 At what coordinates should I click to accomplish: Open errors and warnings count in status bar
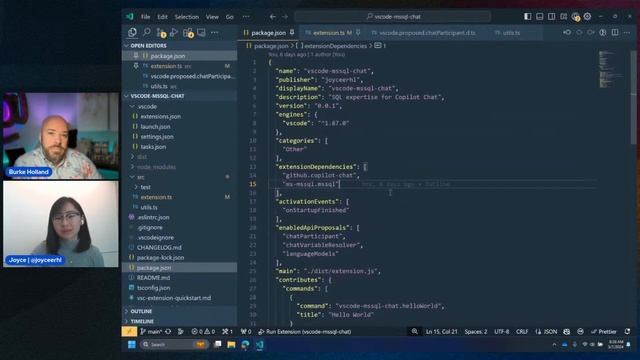[203, 331]
